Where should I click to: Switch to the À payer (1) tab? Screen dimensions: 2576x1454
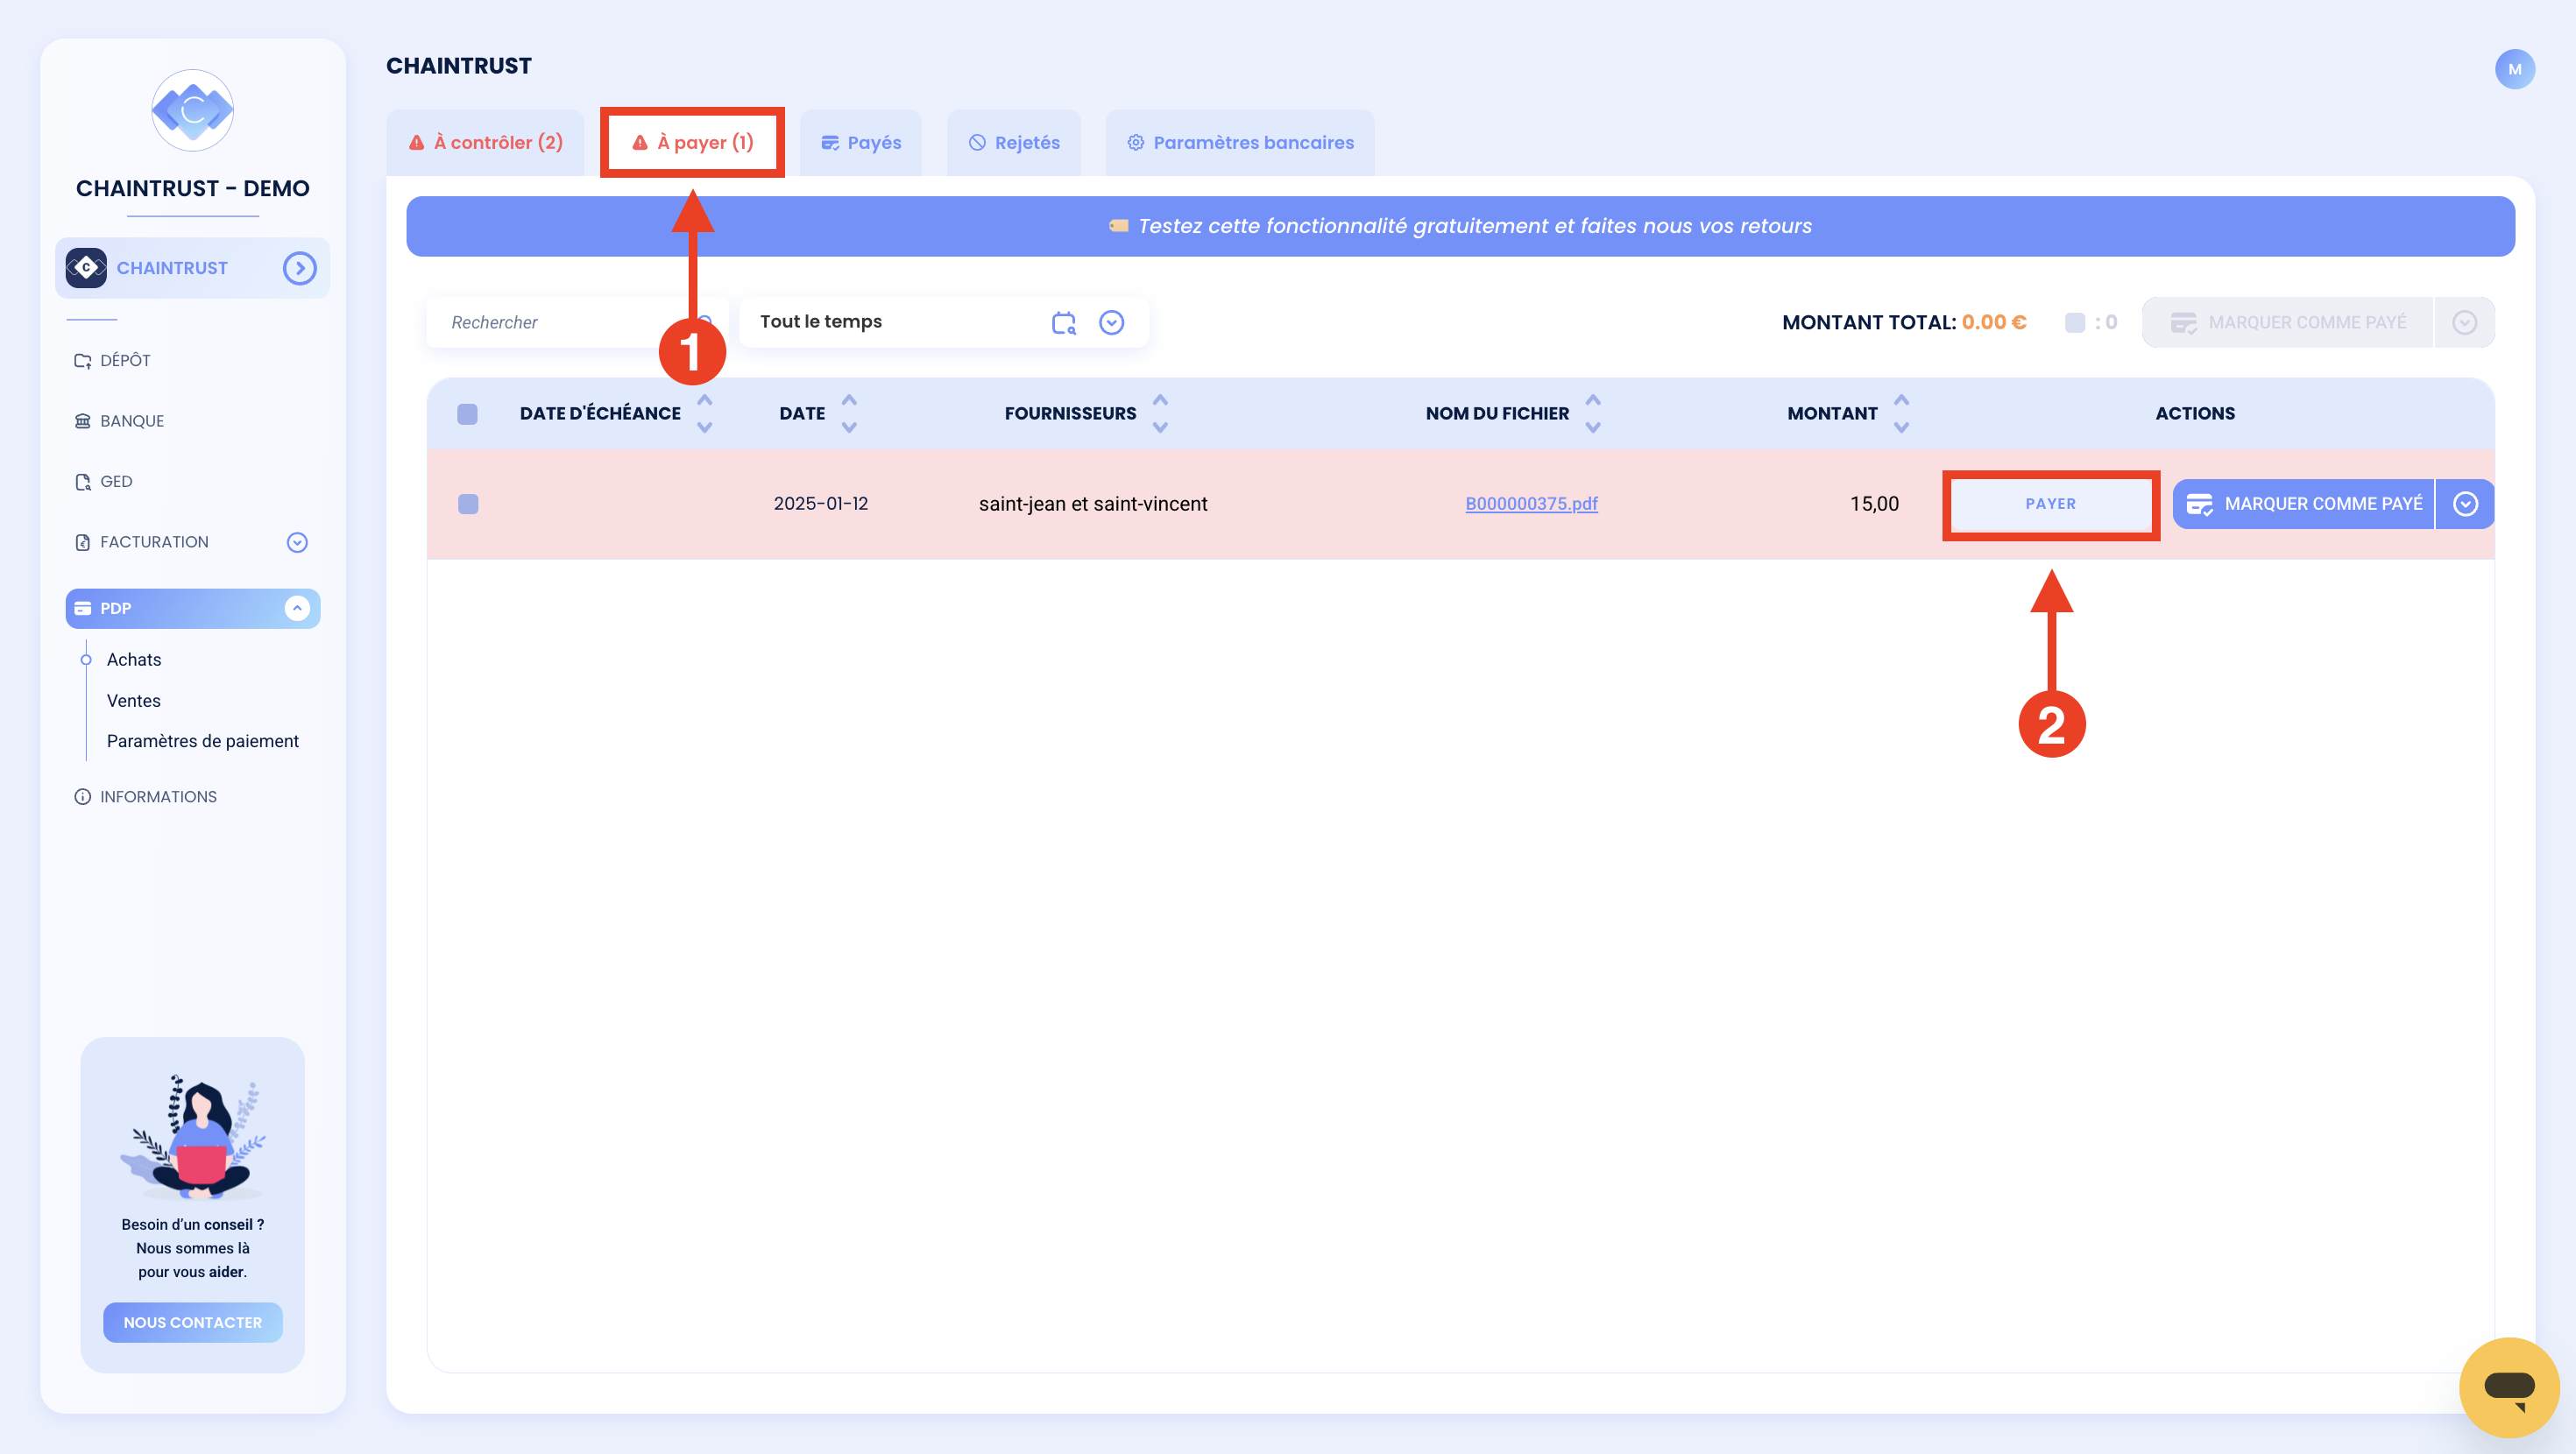[x=692, y=143]
